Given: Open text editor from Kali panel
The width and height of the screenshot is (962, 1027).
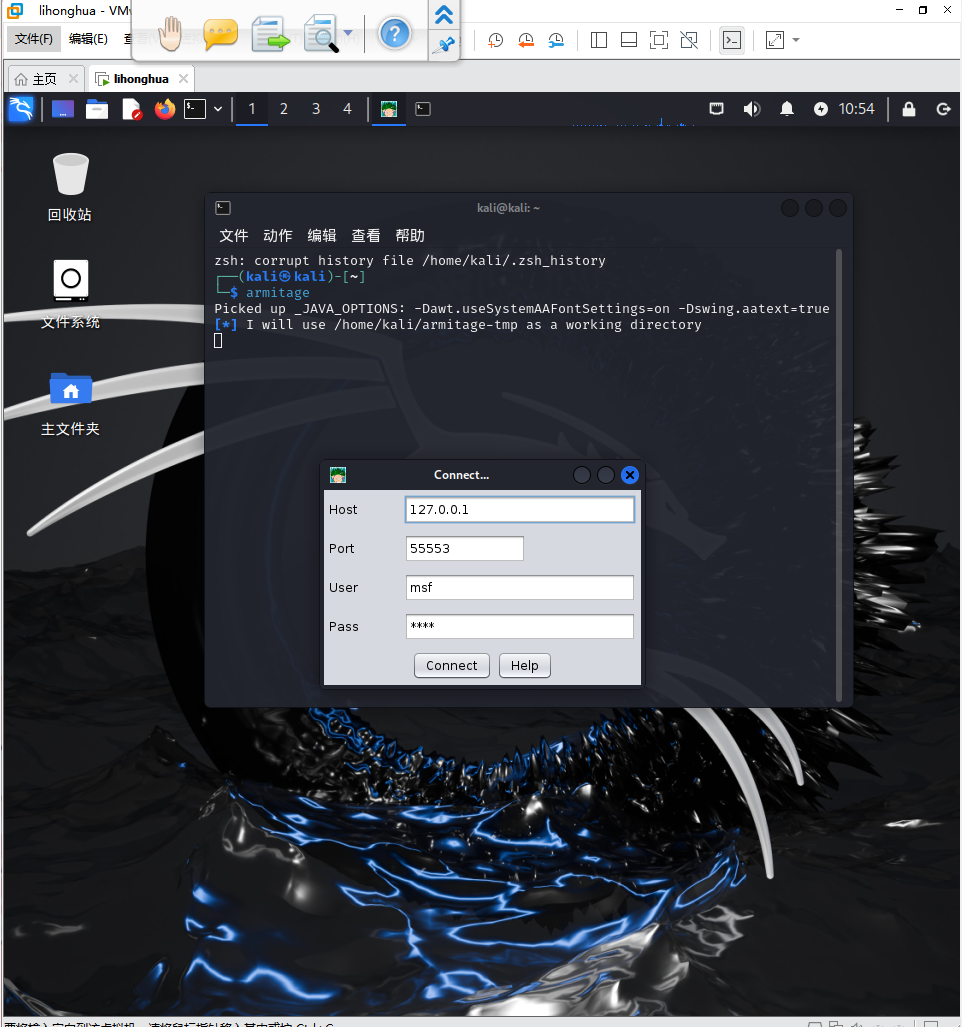Looking at the screenshot, I should click(x=132, y=109).
